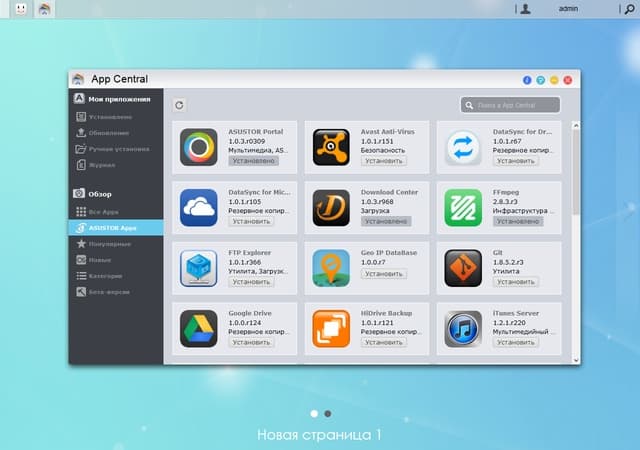Switch to the second desktop page dot
The width and height of the screenshot is (640, 450).
pos(327,414)
